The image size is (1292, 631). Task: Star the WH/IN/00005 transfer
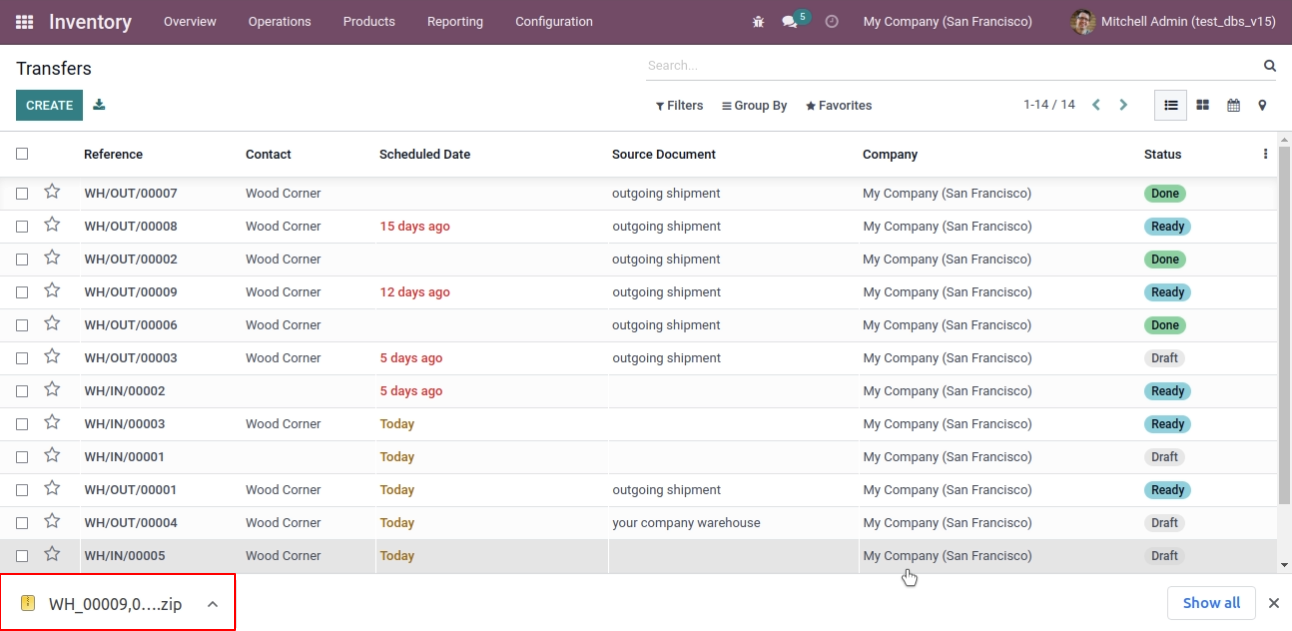52,555
